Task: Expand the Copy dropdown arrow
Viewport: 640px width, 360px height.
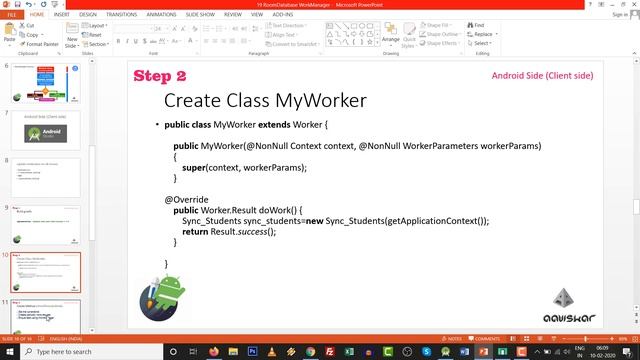Action: (x=42, y=35)
